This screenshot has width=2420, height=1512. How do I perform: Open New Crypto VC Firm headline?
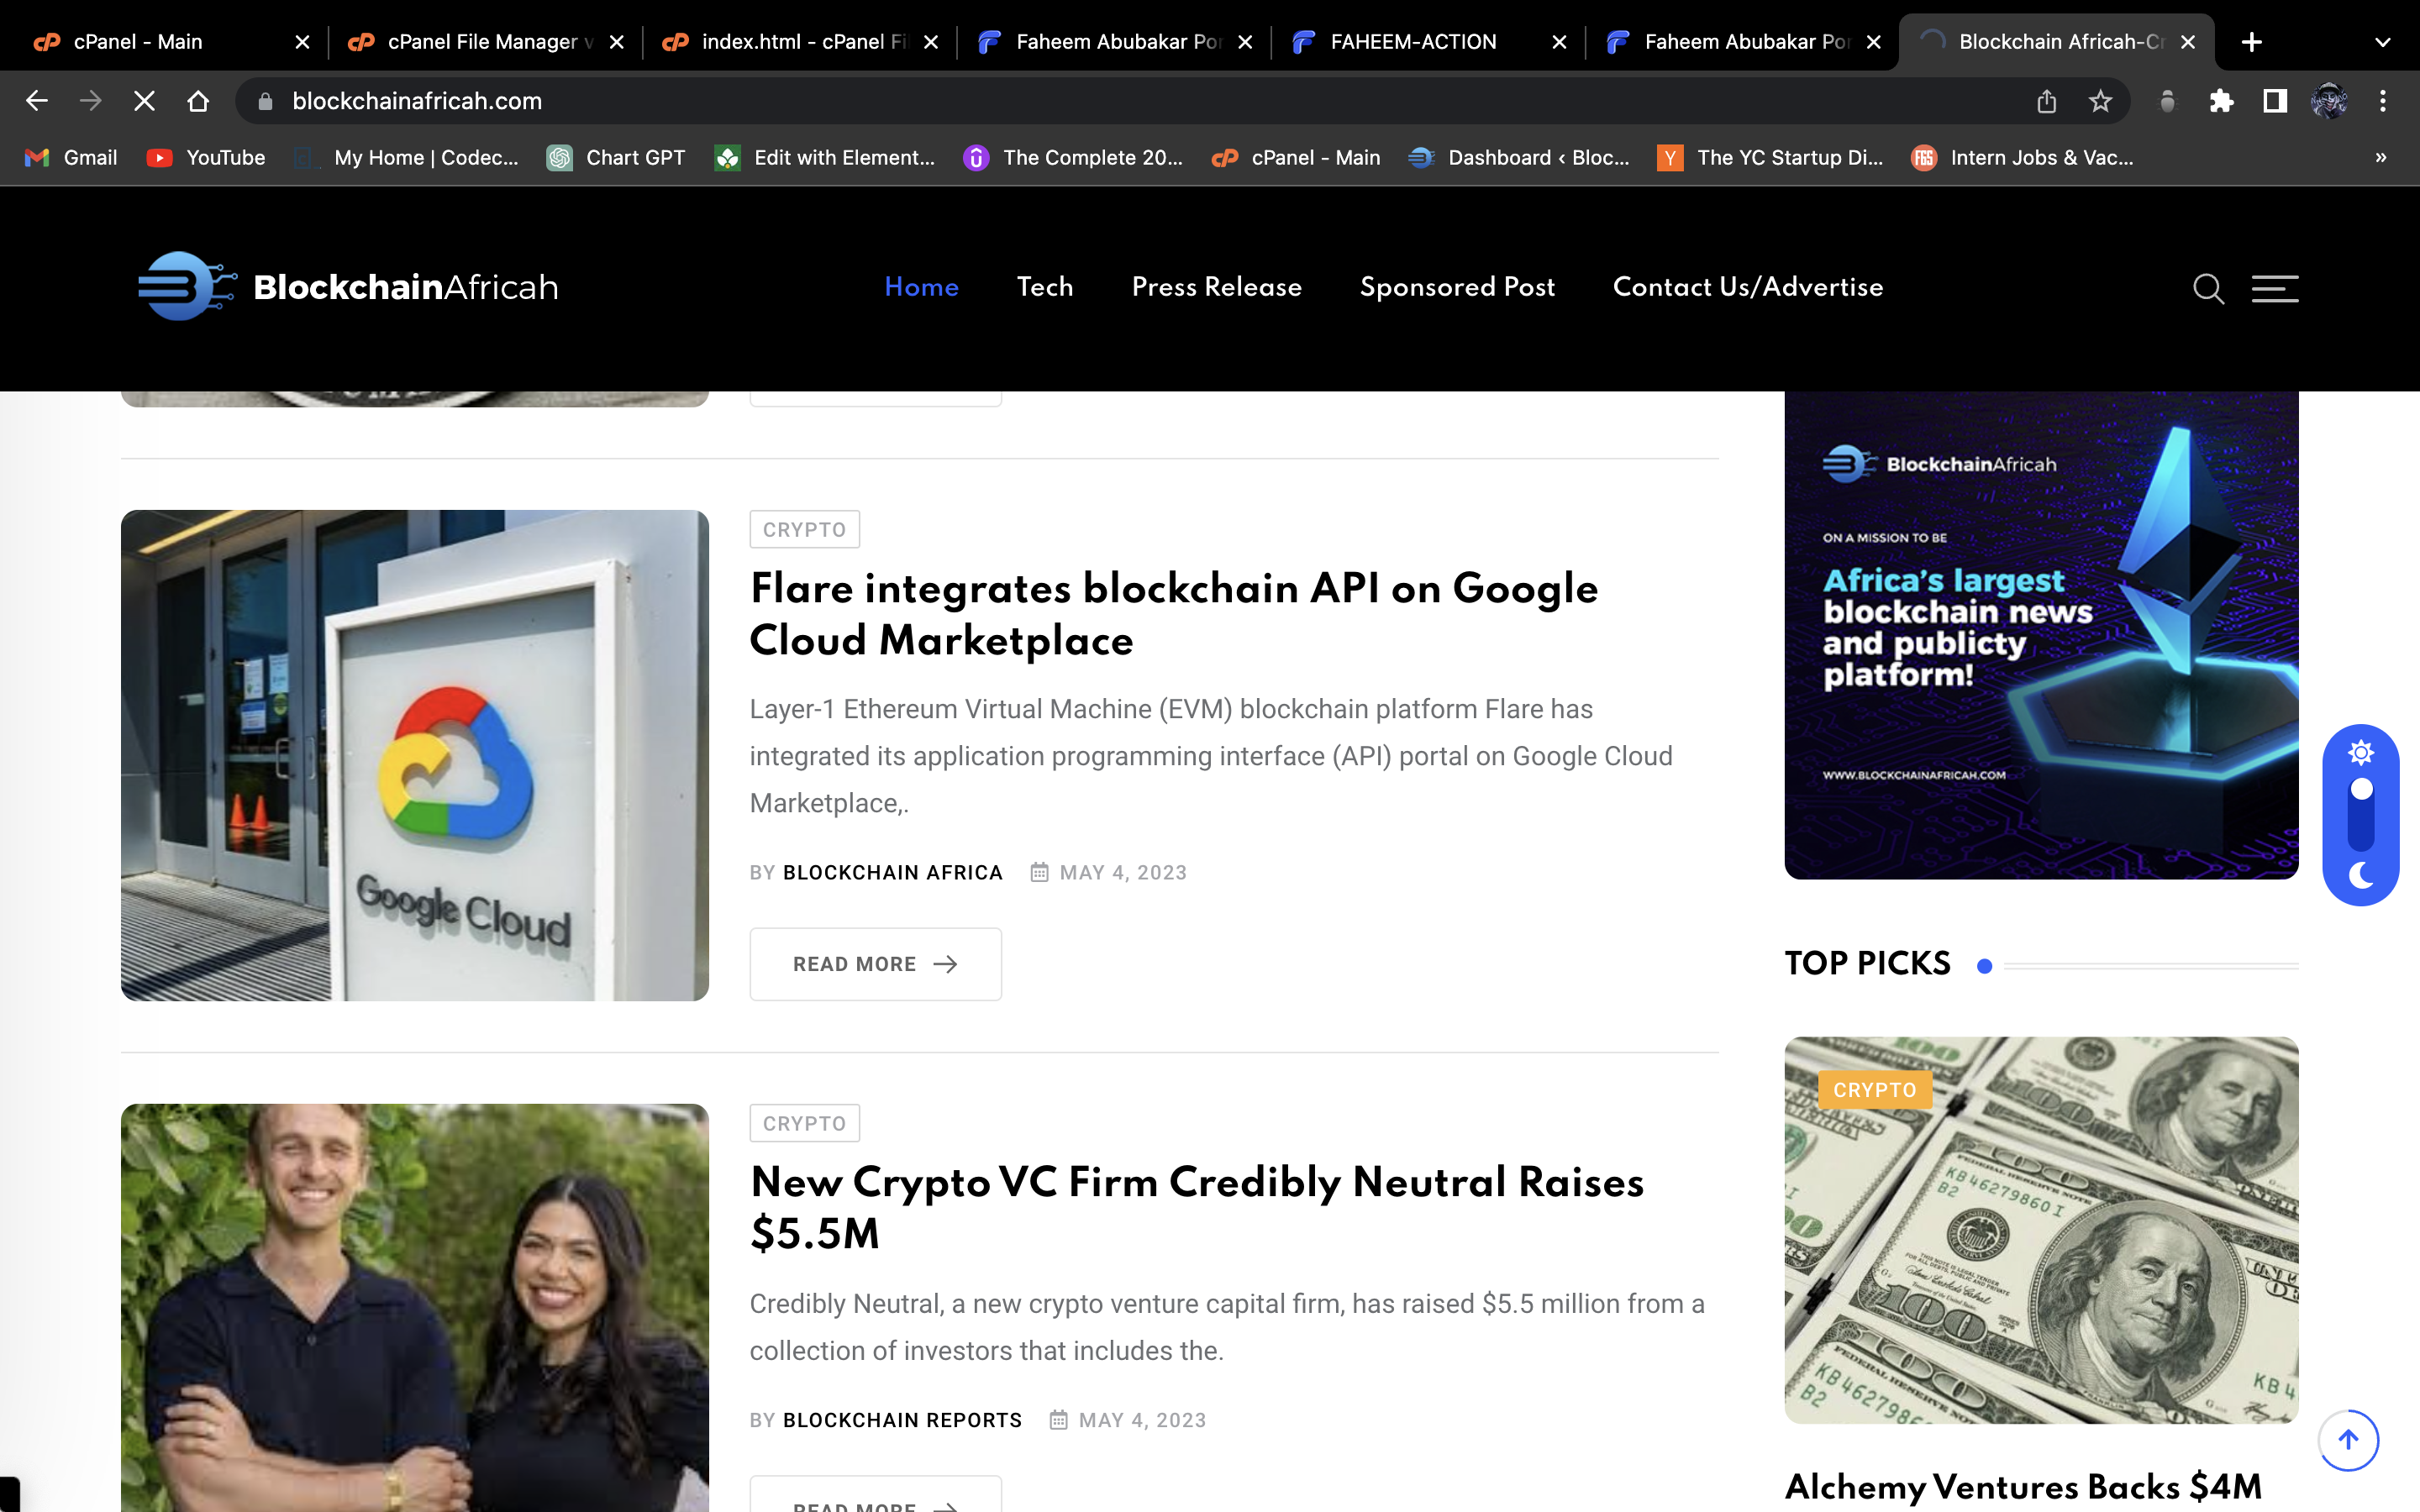point(1196,1208)
